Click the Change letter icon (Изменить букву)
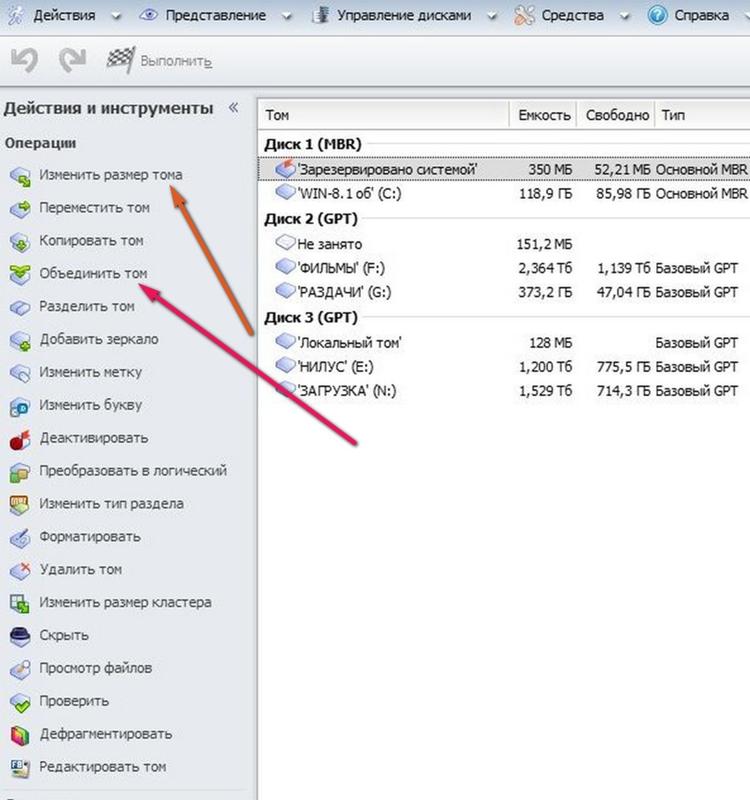 coord(20,406)
